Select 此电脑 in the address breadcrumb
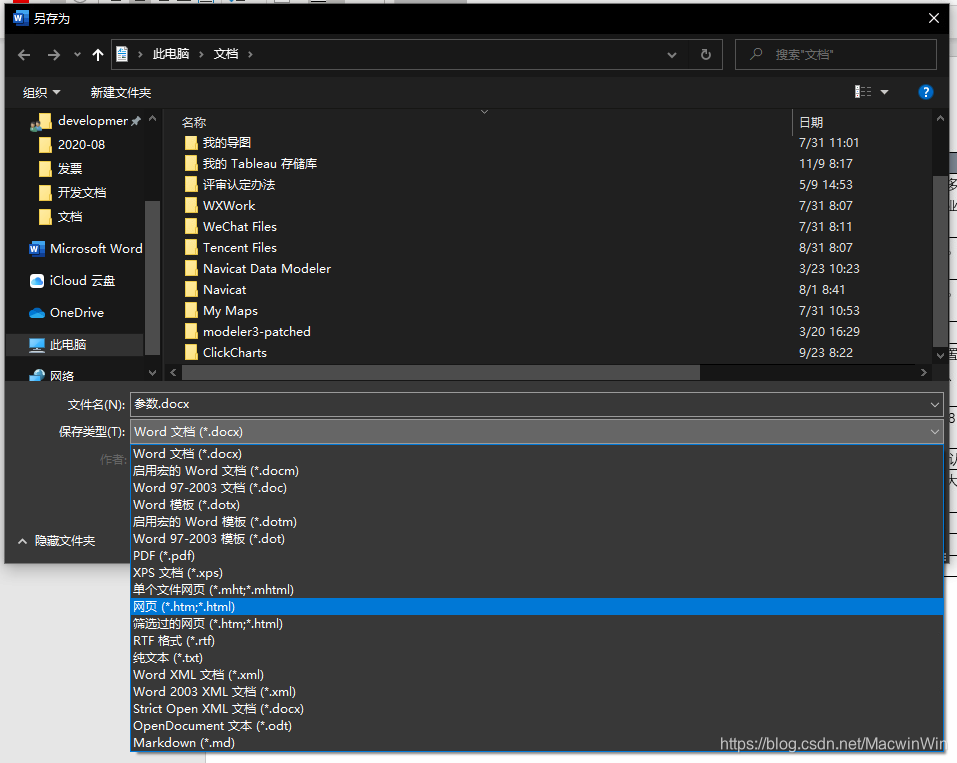Viewport: 957px width, 763px height. [171, 54]
